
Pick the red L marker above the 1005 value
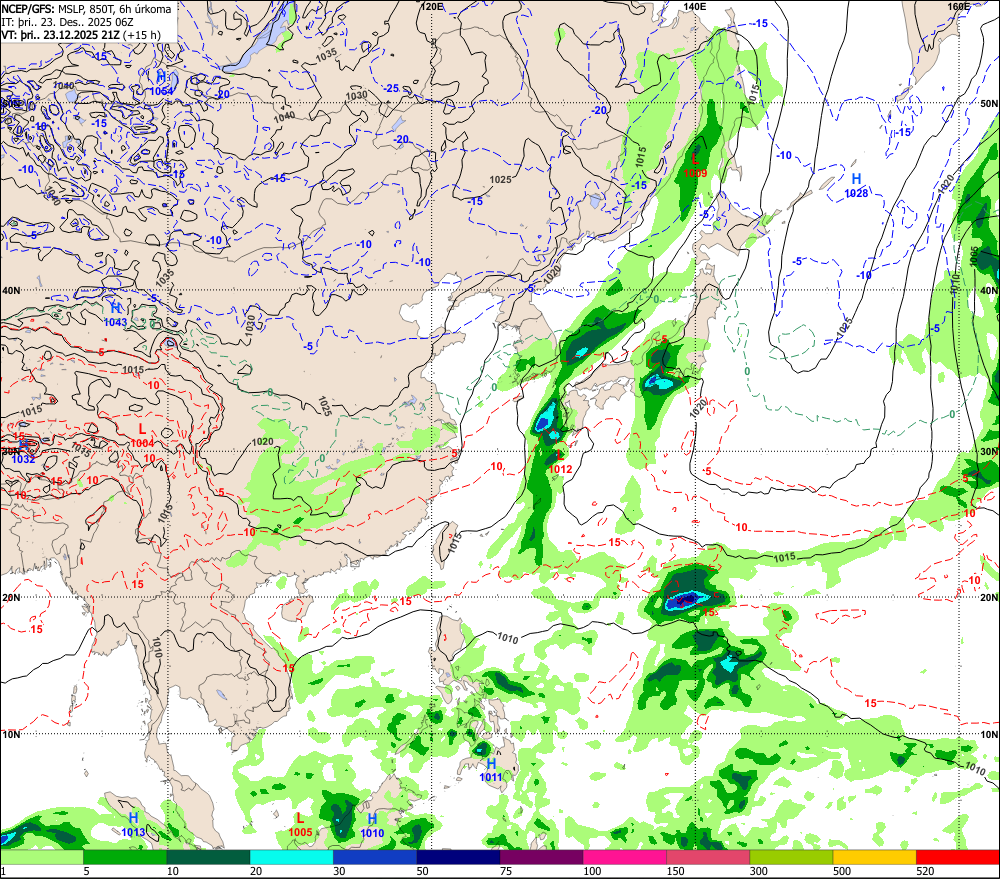[x=300, y=818]
